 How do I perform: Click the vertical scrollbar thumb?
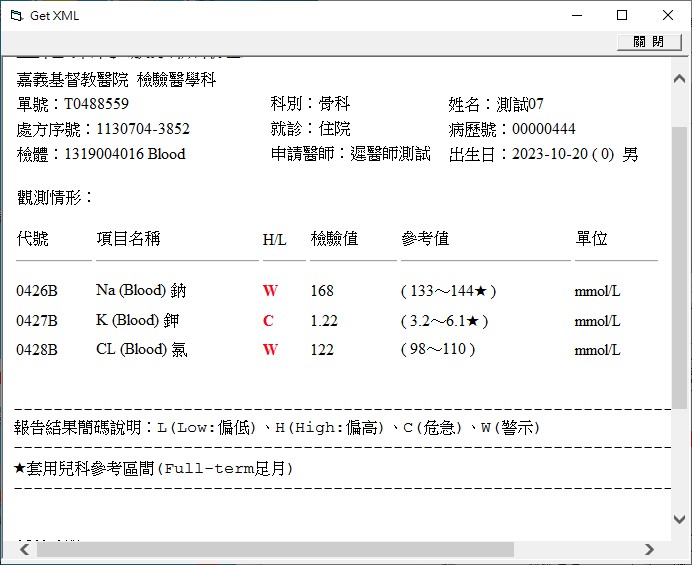679,270
